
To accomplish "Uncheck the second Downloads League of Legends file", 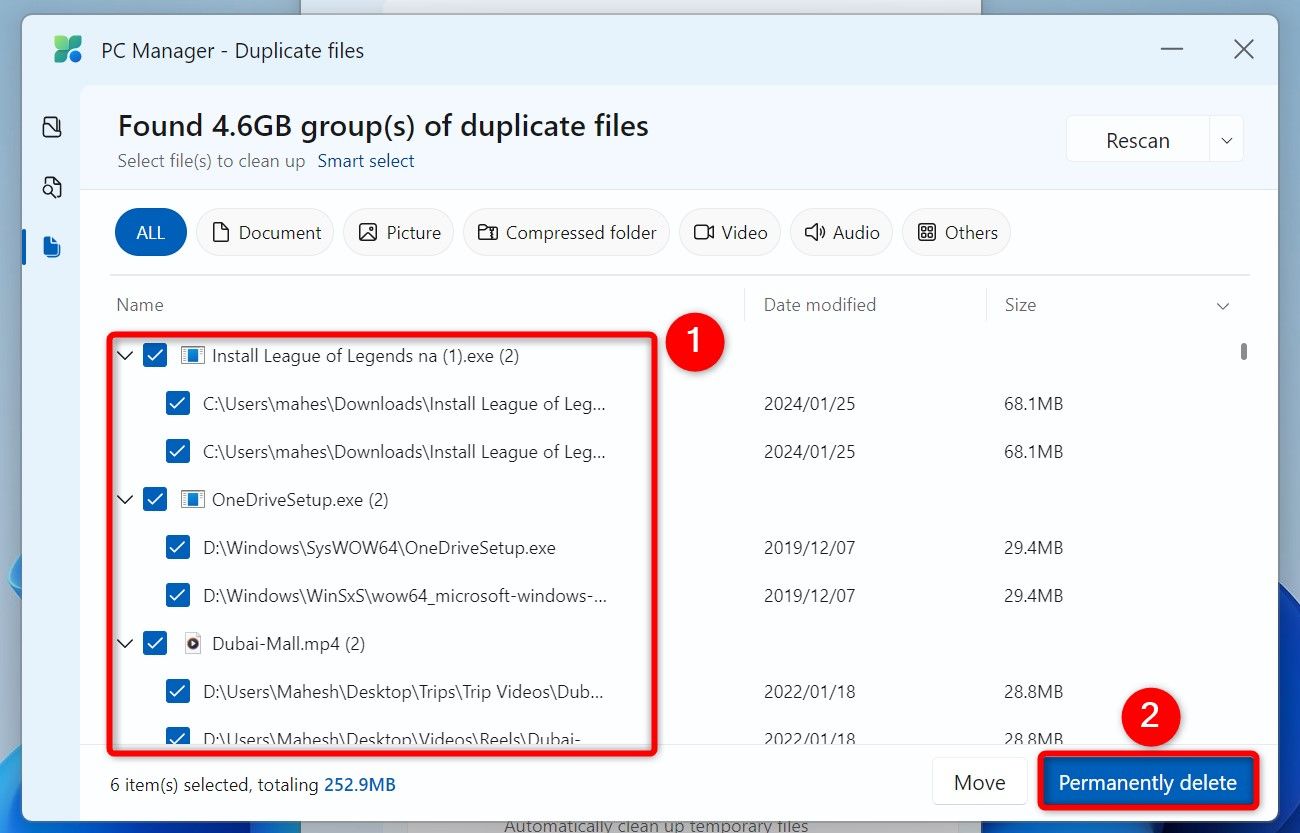I will pos(178,452).
